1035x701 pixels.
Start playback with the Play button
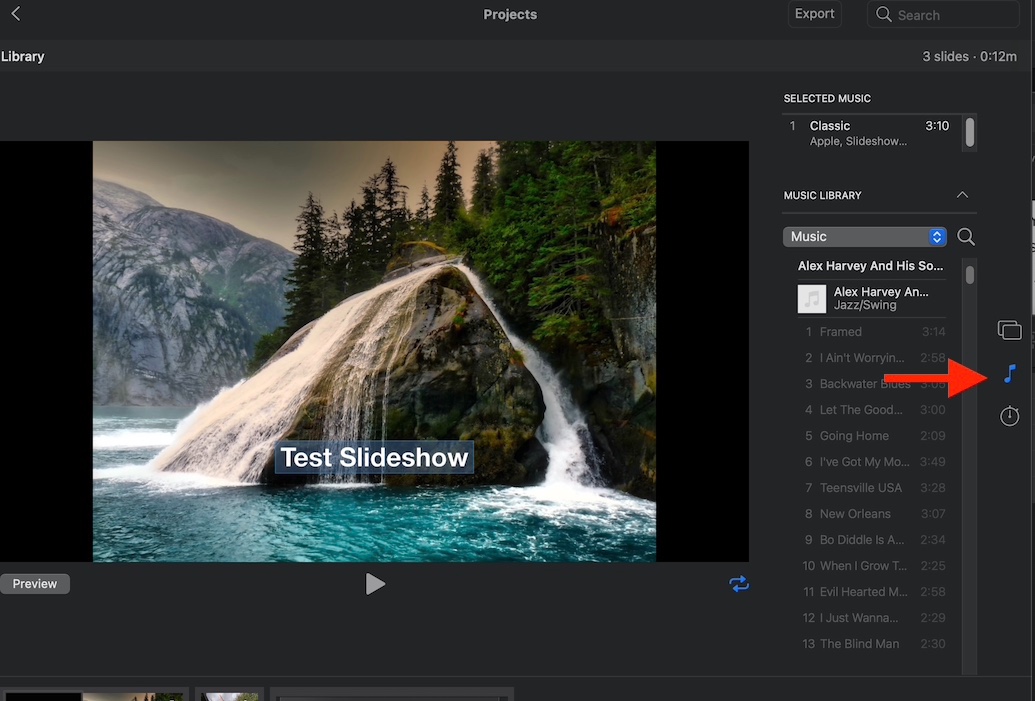(x=376, y=583)
